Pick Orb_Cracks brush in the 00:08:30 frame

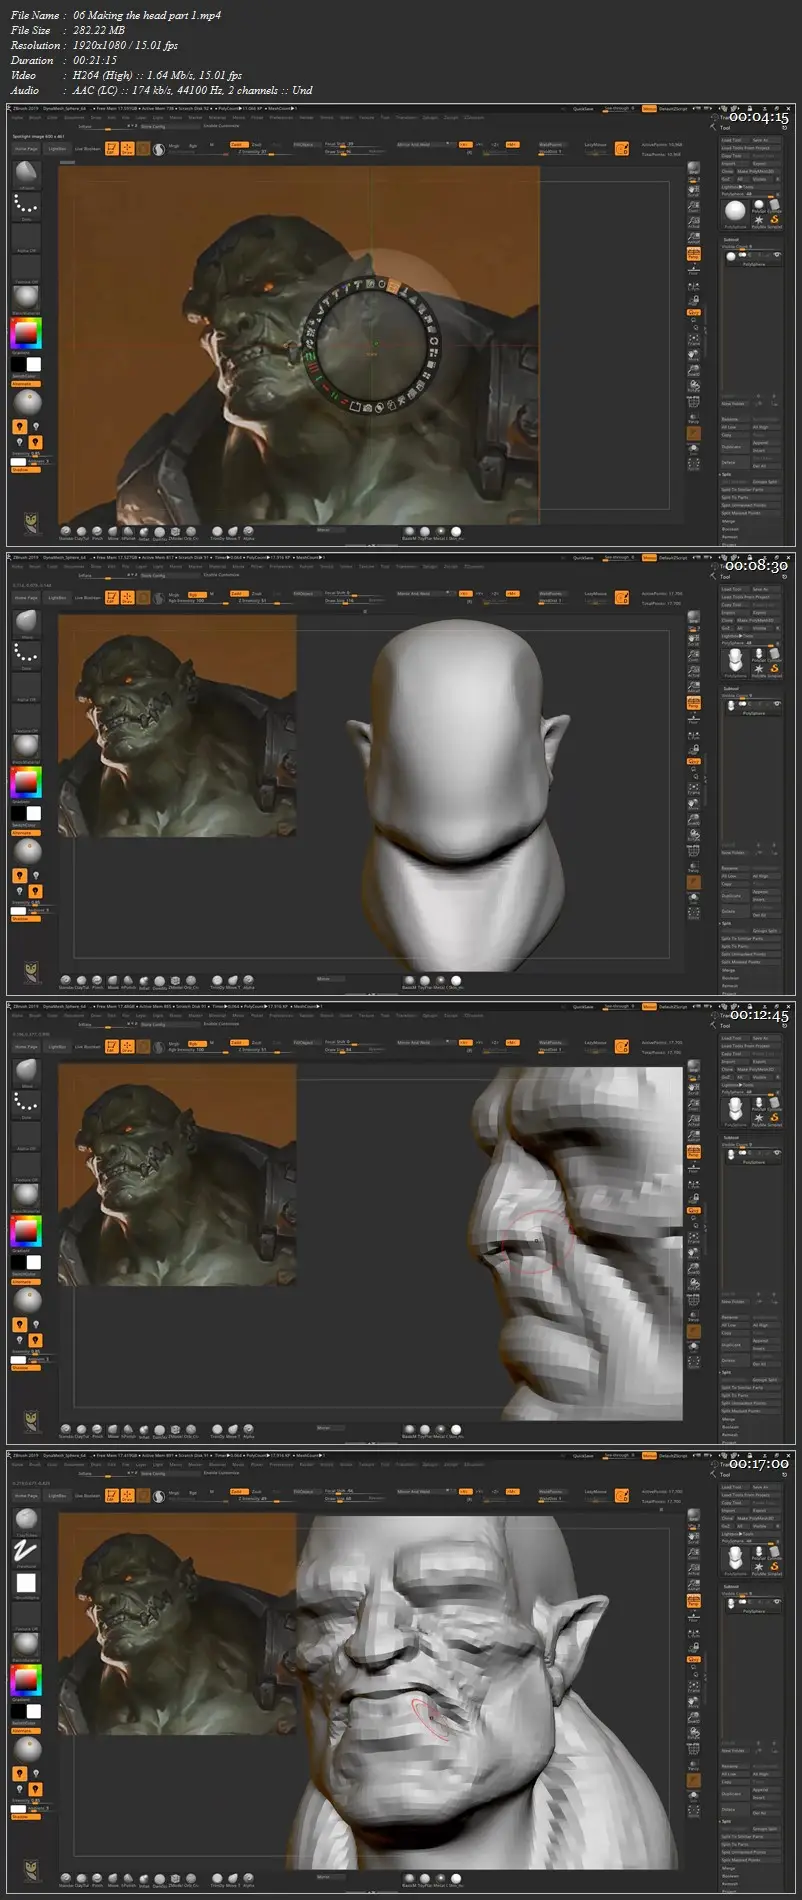pos(190,980)
